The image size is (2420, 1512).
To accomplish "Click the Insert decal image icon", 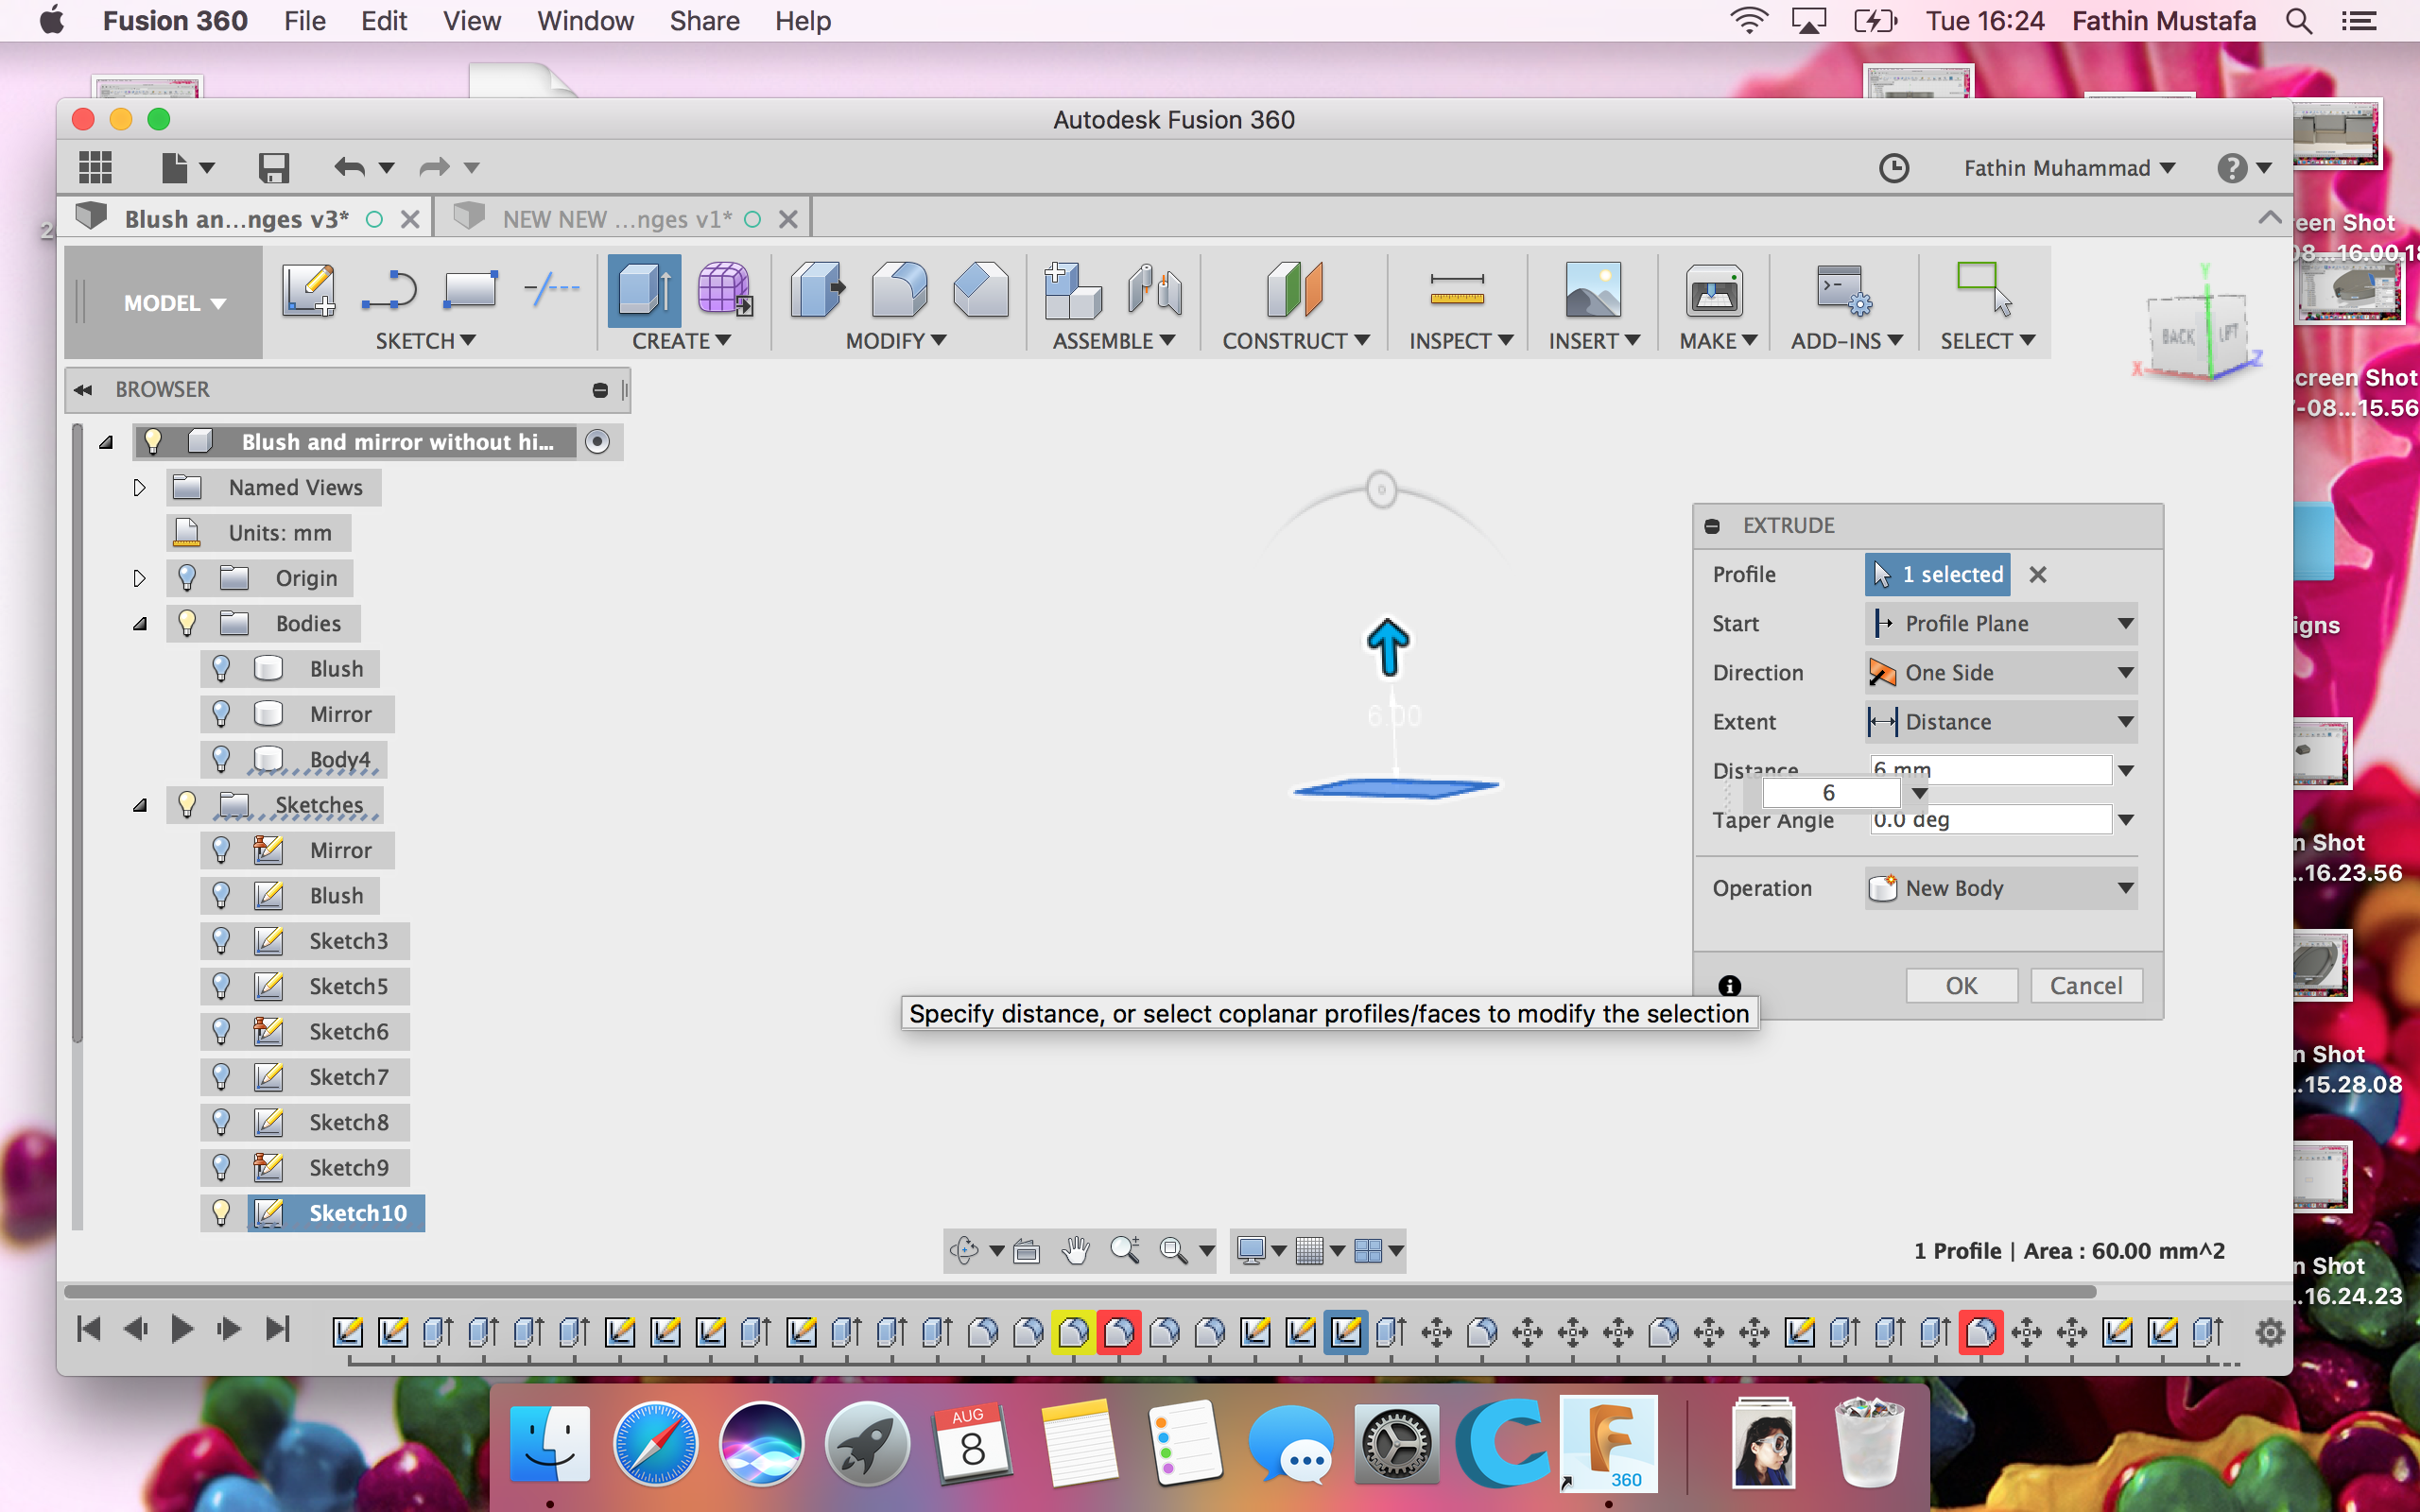I will 1593,290.
